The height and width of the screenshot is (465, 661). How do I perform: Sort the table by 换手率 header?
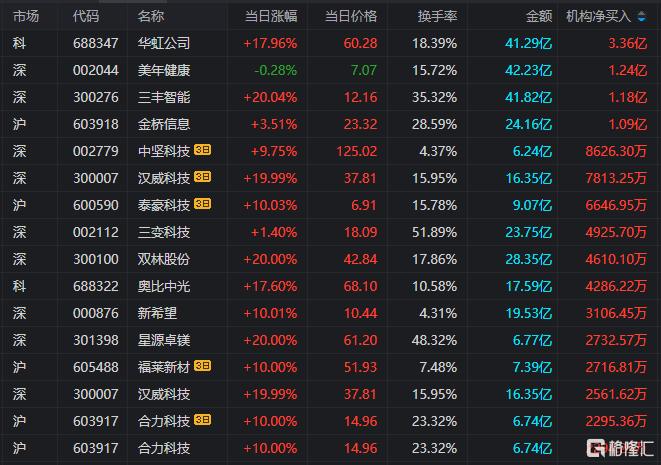(x=437, y=16)
